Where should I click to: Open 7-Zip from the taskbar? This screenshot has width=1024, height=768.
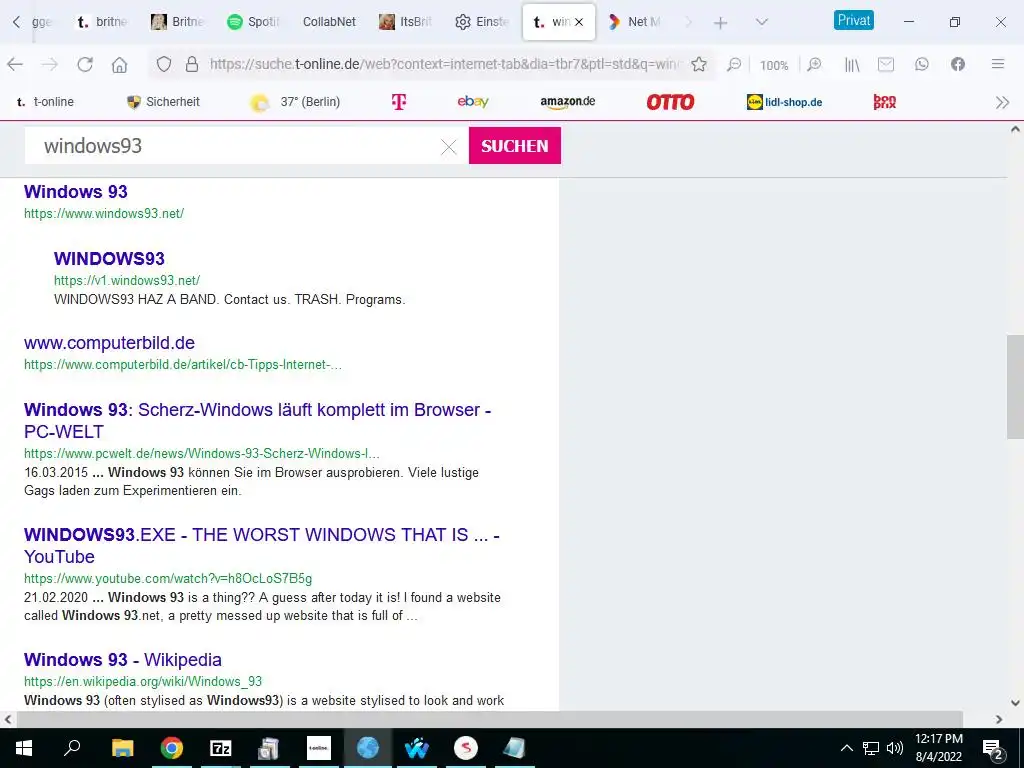(220, 748)
